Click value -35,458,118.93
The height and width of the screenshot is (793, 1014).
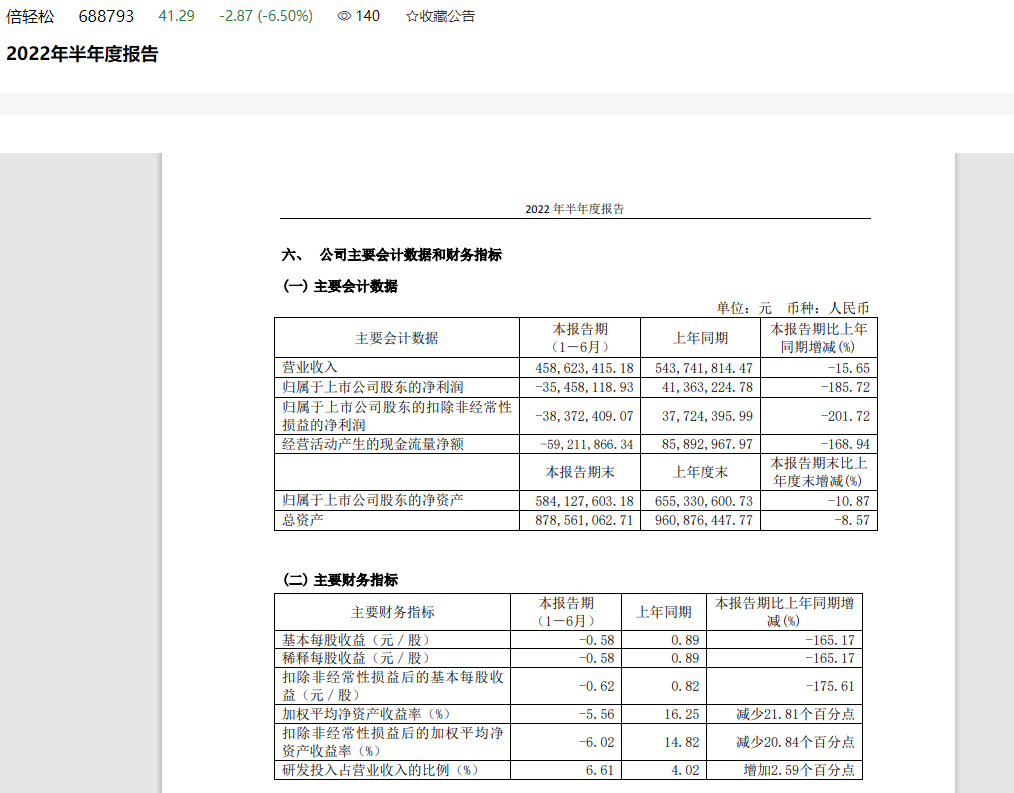click(x=584, y=387)
